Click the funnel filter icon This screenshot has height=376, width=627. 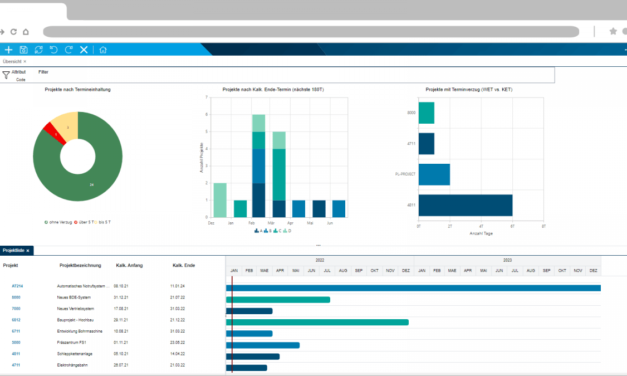(6, 75)
